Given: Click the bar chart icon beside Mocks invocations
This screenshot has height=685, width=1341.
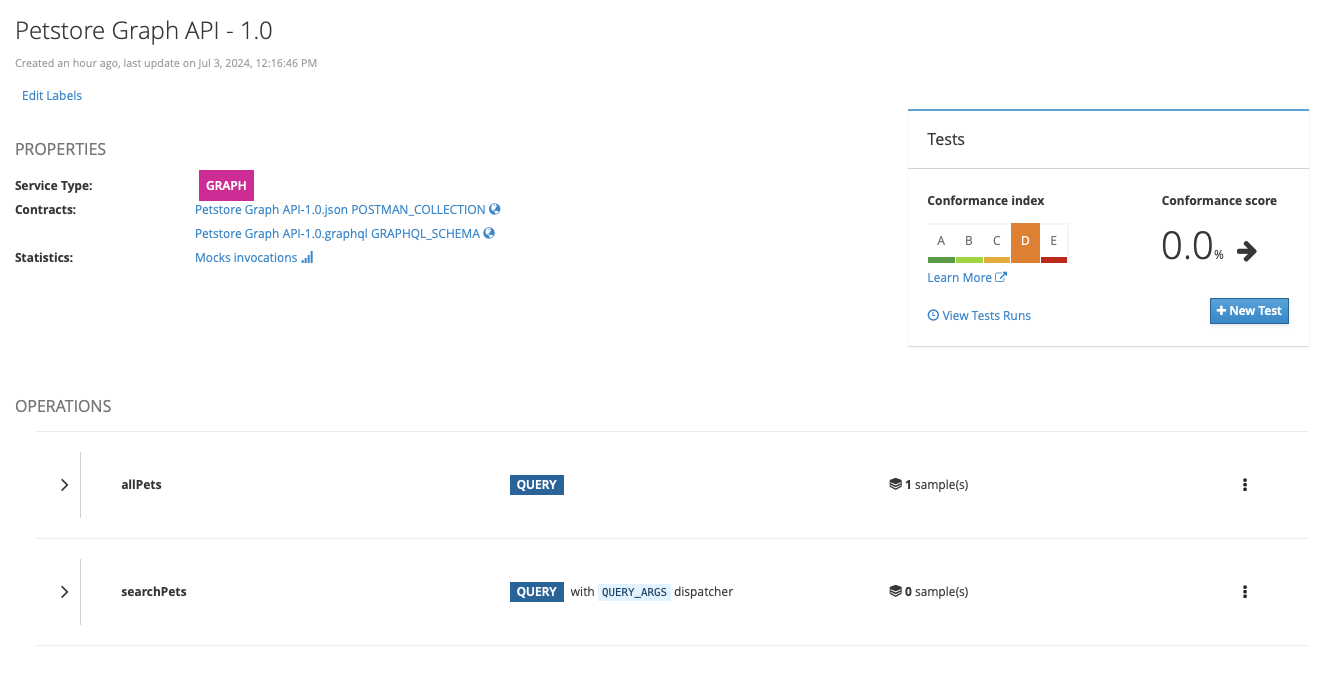Looking at the screenshot, I should pos(307,258).
